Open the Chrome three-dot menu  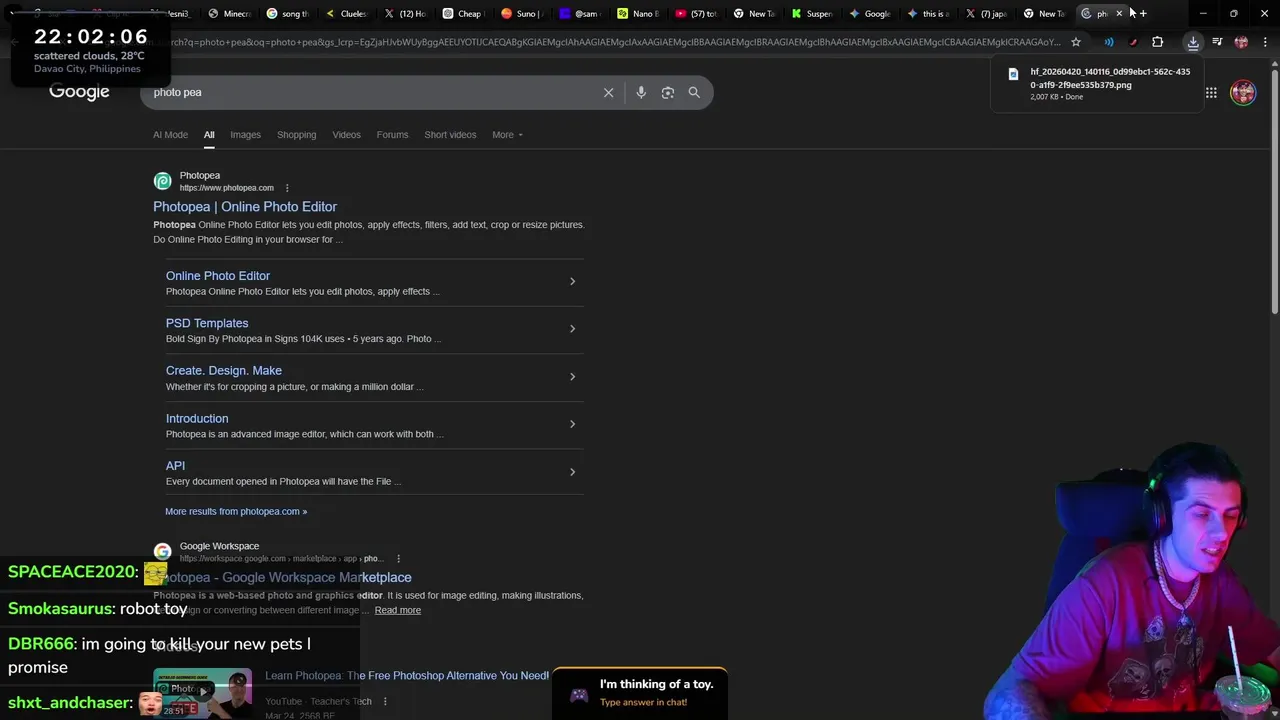click(x=1265, y=42)
